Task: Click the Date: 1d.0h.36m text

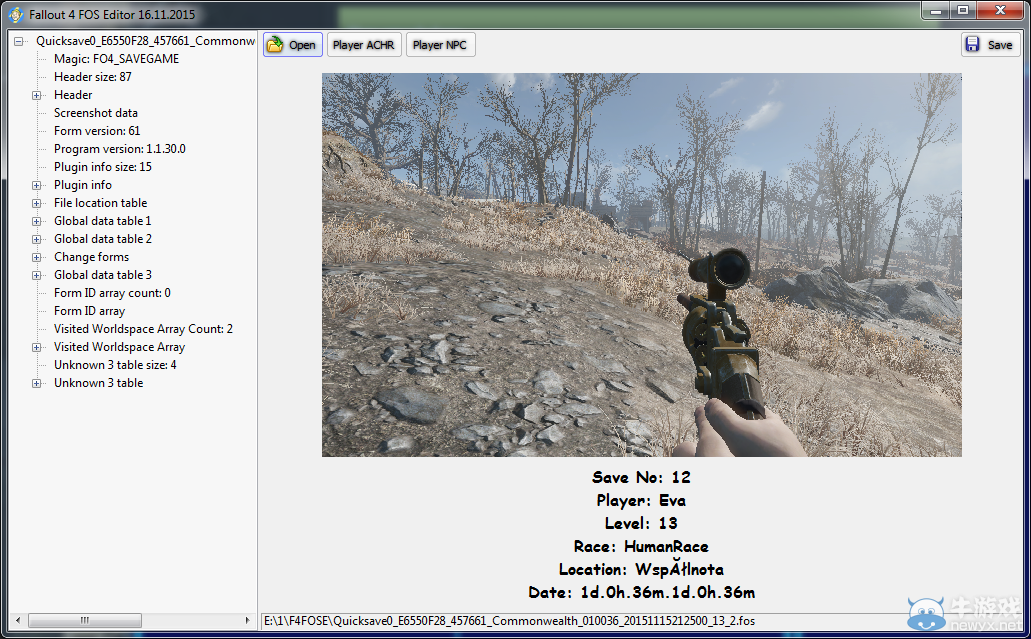Action: point(641,592)
